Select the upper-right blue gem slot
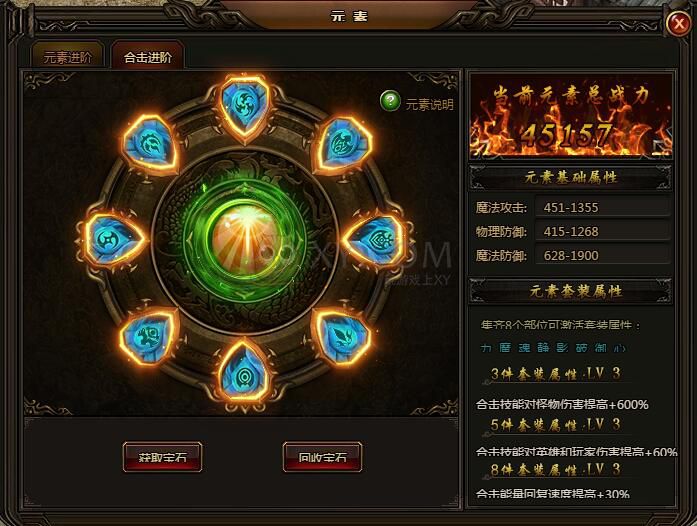The height and width of the screenshot is (526, 697). pos(343,145)
